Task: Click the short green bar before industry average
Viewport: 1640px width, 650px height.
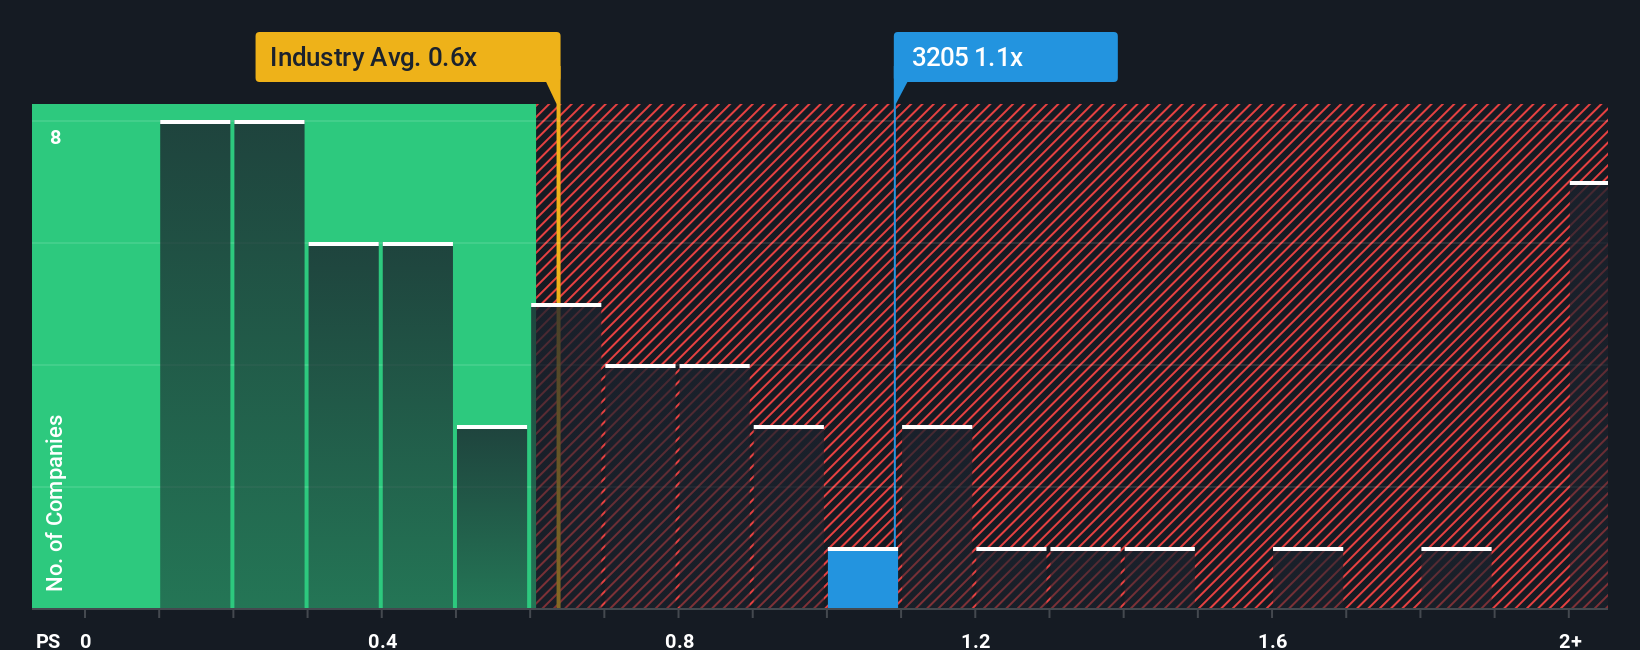Action: (492, 517)
